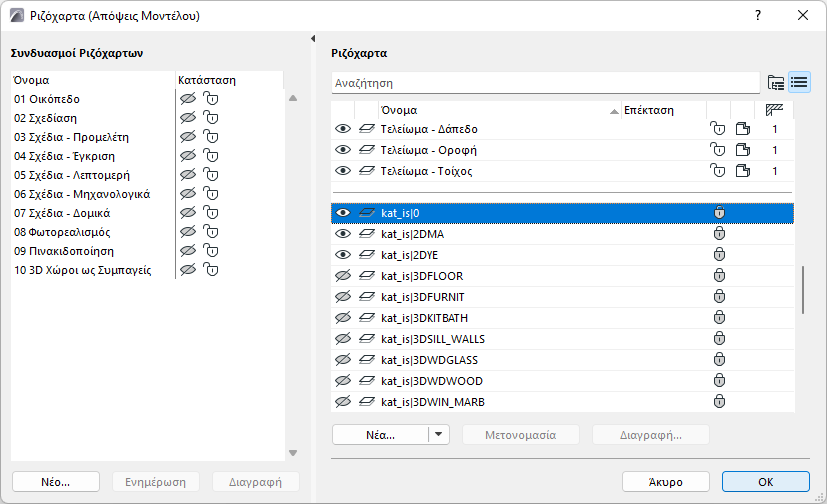Toggle visibility of 05 Σχέδια - Λεπτομερή combination
This screenshot has width=827, height=504.
tap(186, 175)
